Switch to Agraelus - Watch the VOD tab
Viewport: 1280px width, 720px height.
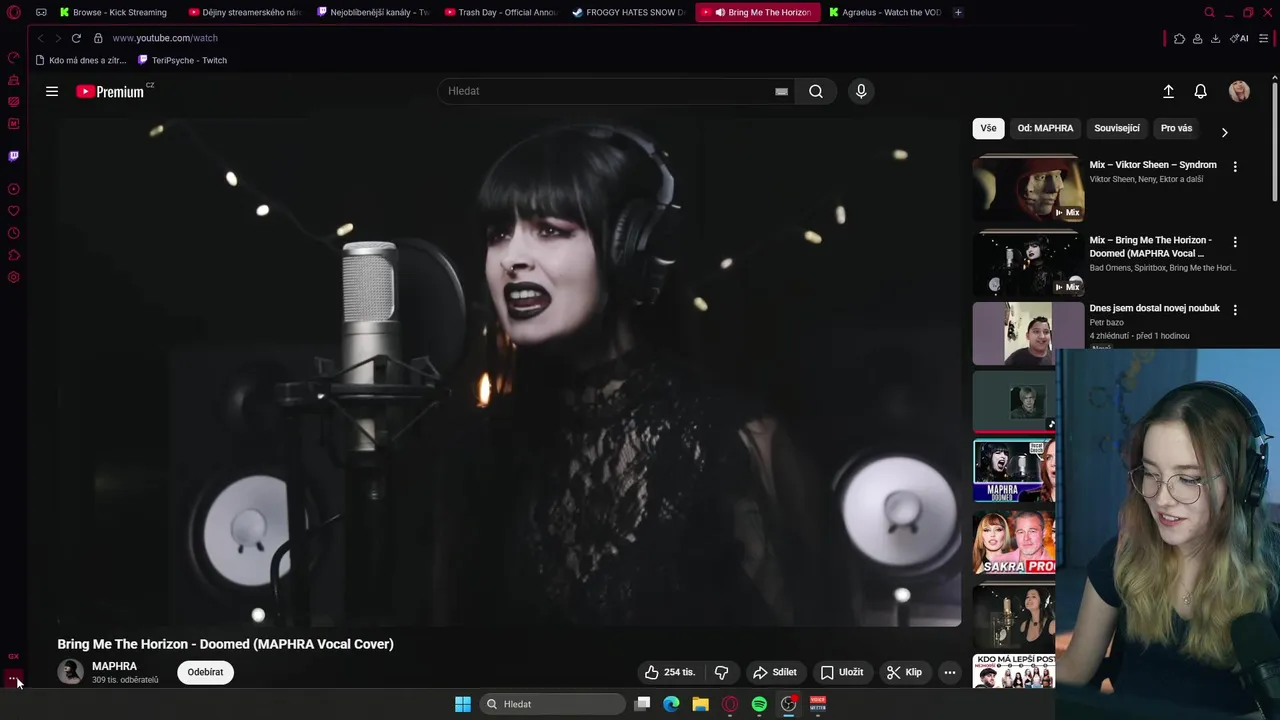pos(885,13)
